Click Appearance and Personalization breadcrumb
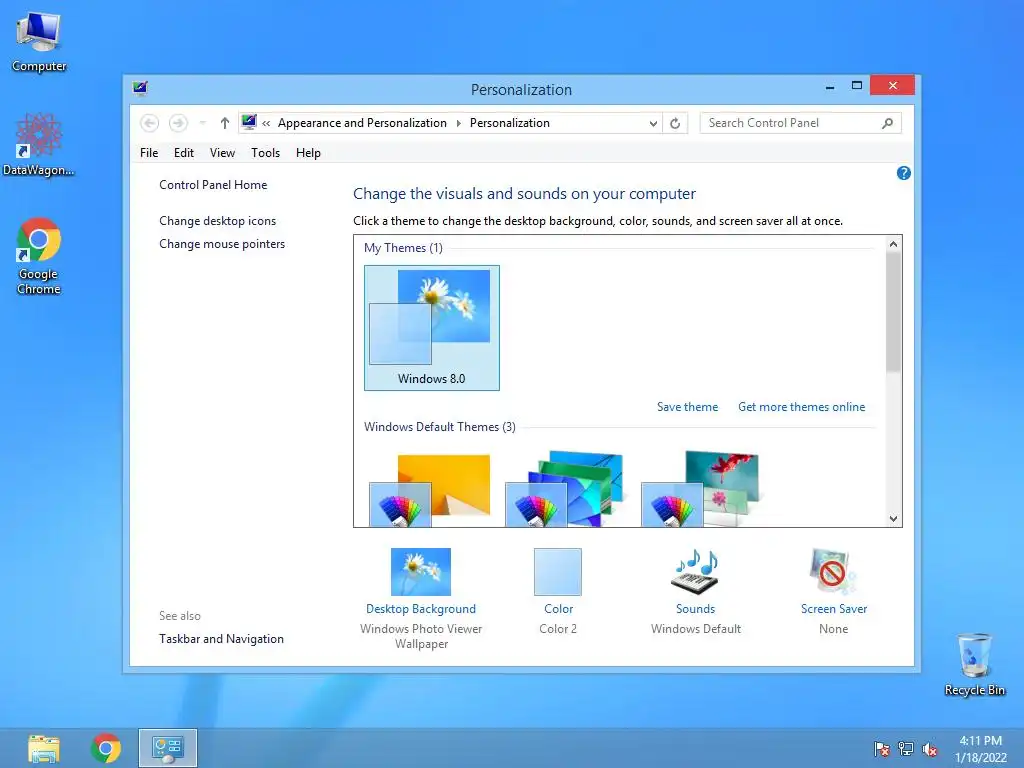This screenshot has width=1024, height=768. [362, 123]
